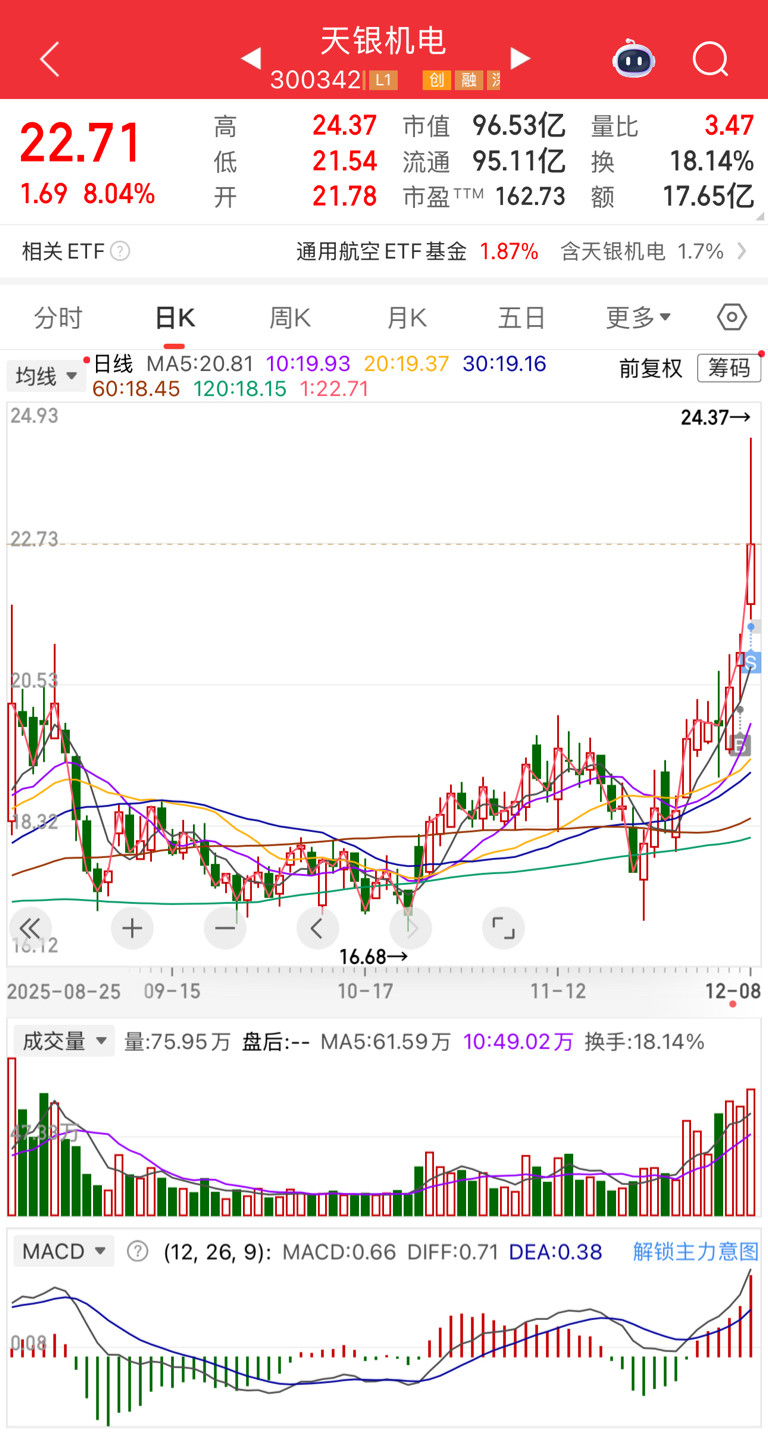Jump to earliest data double-left arrow
Image resolution: width=768 pixels, height=1441 pixels.
pyautogui.click(x=31, y=929)
